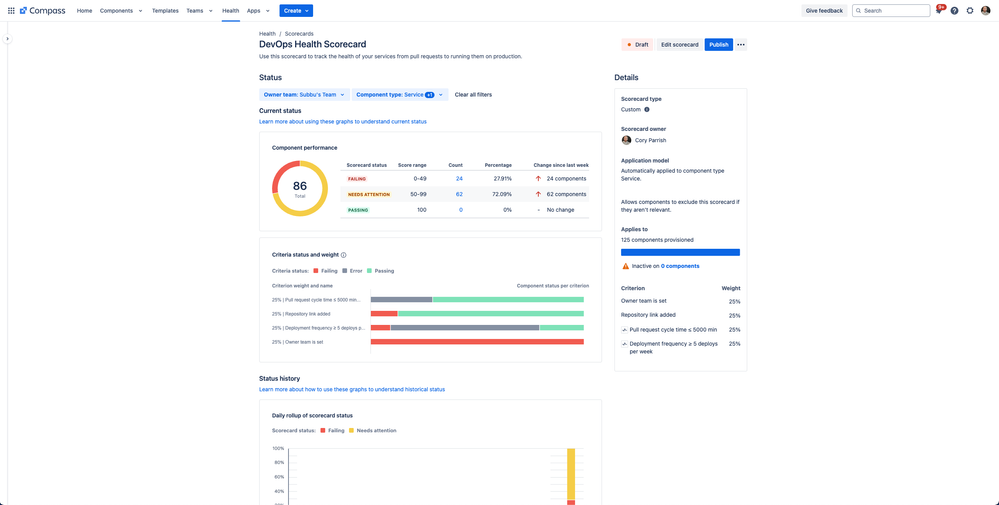This screenshot has width=999, height=505.
Task: Click the Draft status badge
Action: click(x=637, y=45)
